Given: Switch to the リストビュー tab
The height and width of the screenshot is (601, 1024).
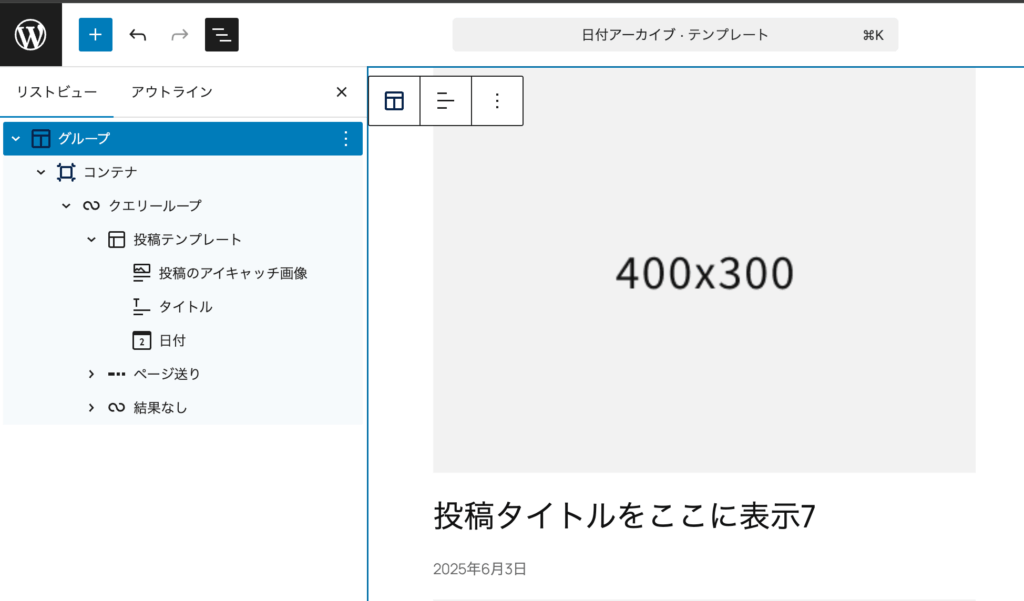Looking at the screenshot, I should (57, 92).
